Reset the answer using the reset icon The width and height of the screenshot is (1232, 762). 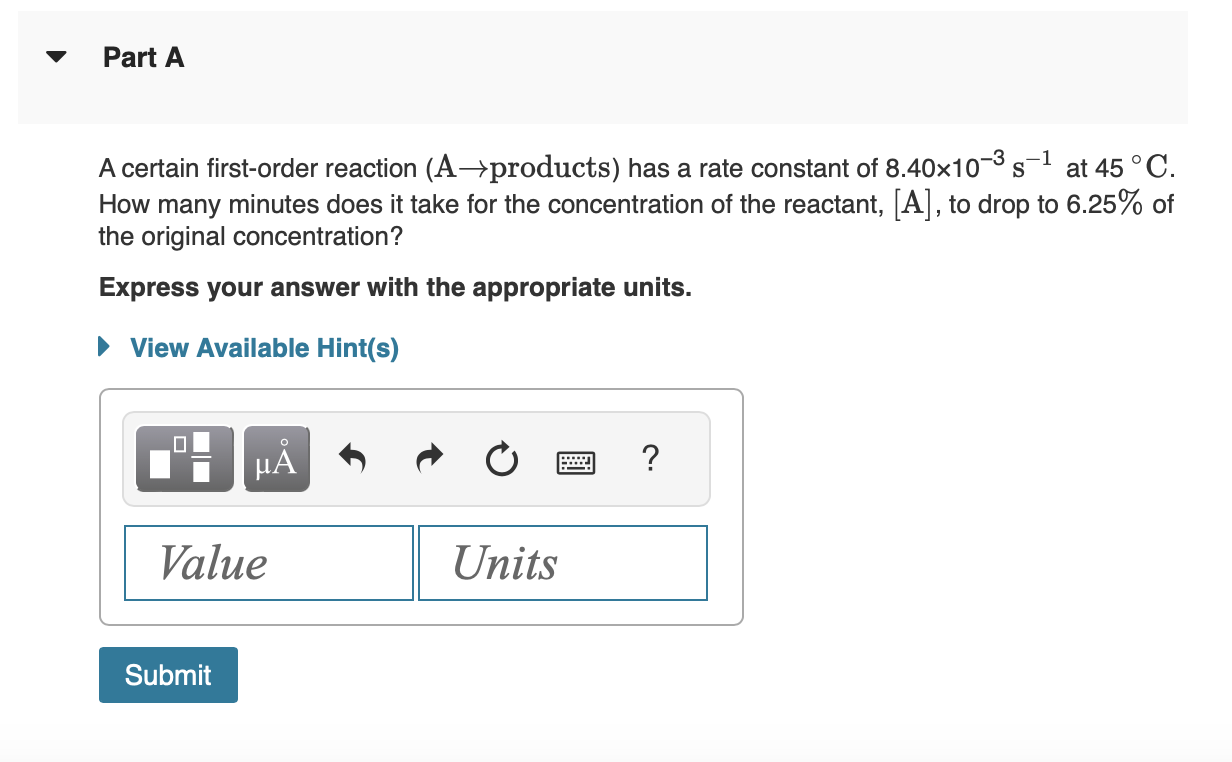[501, 460]
